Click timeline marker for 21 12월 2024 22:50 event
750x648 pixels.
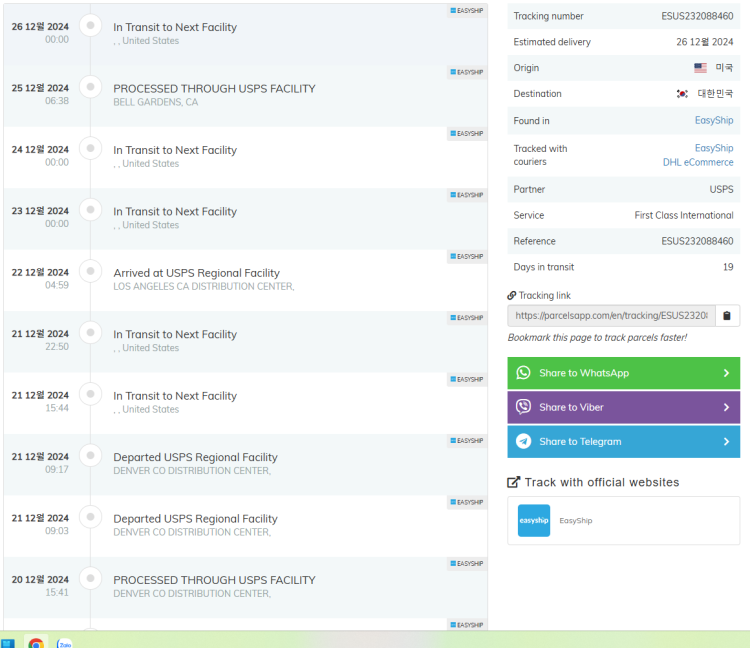tap(90, 332)
